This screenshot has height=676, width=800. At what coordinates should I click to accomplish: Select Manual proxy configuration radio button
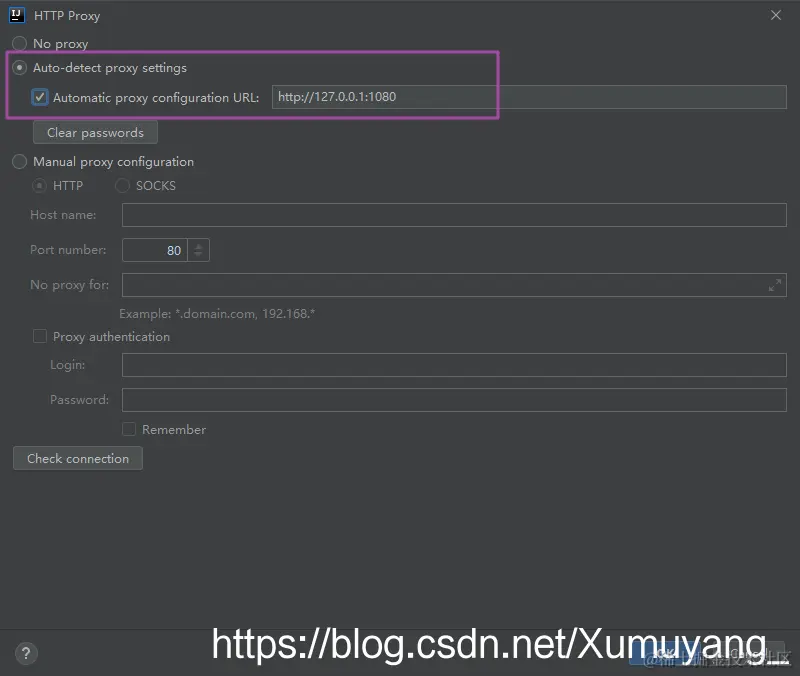[x=19, y=162]
